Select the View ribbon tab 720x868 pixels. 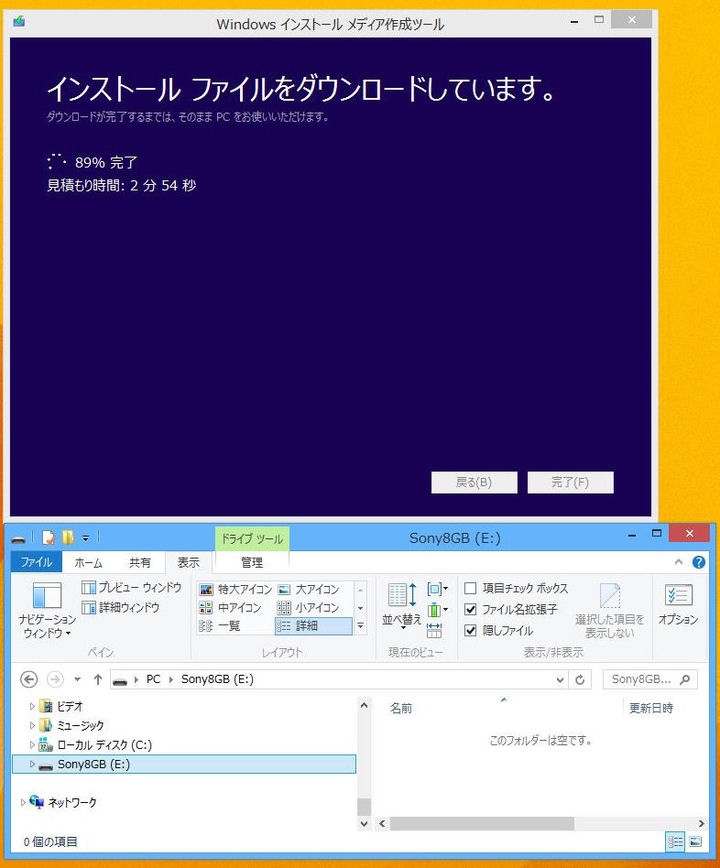(x=188, y=562)
